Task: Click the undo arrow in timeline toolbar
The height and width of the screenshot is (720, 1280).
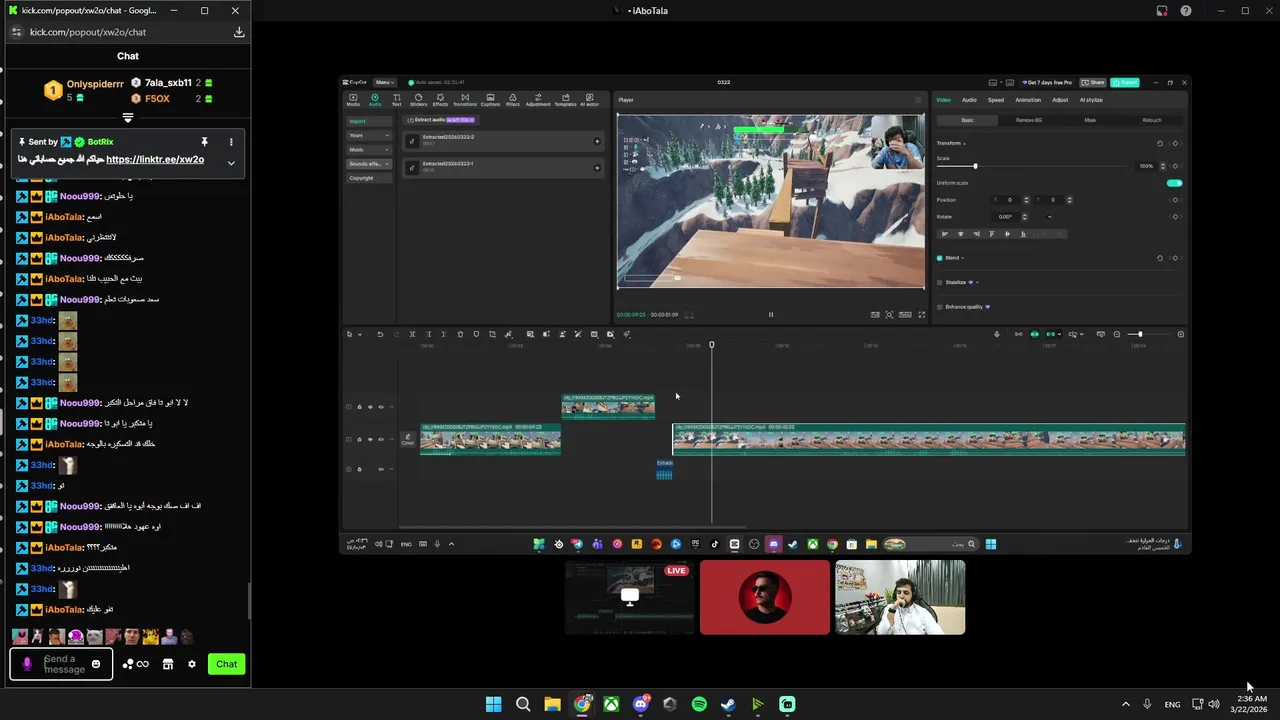Action: 380,334
